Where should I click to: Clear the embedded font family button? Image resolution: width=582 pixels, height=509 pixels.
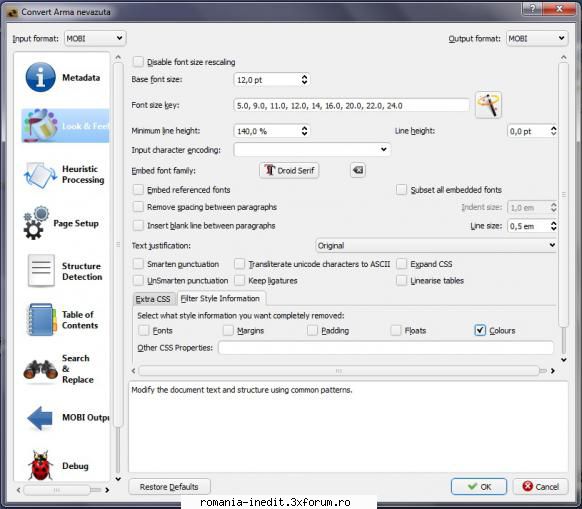tap(358, 170)
